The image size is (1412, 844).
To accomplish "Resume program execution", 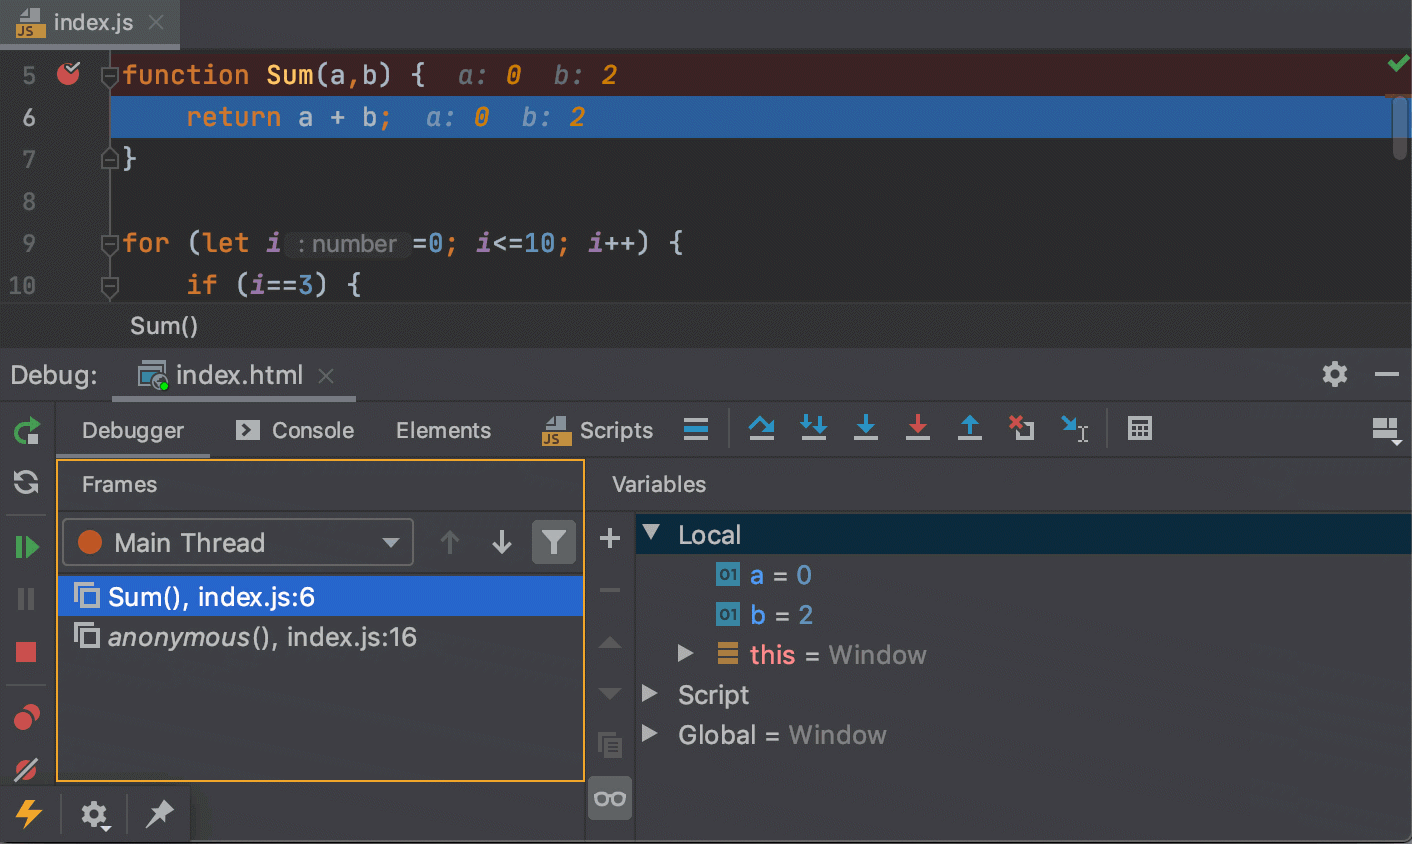I will [x=27, y=547].
